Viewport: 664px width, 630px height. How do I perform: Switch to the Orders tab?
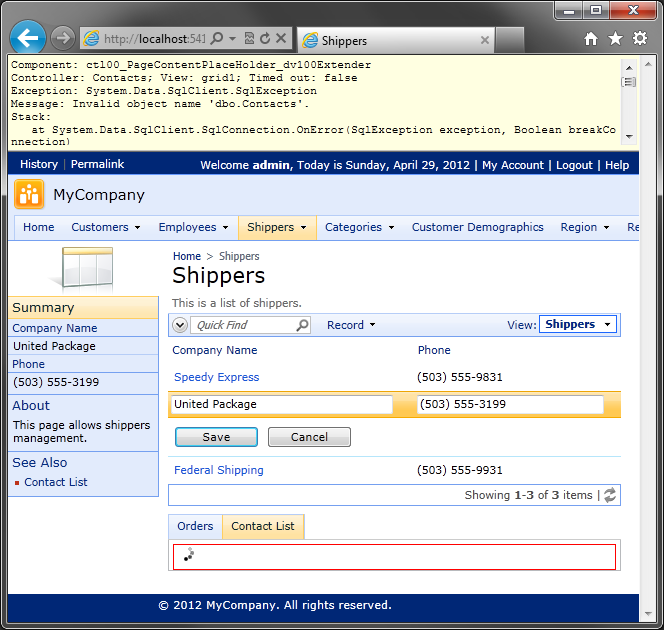click(x=195, y=526)
